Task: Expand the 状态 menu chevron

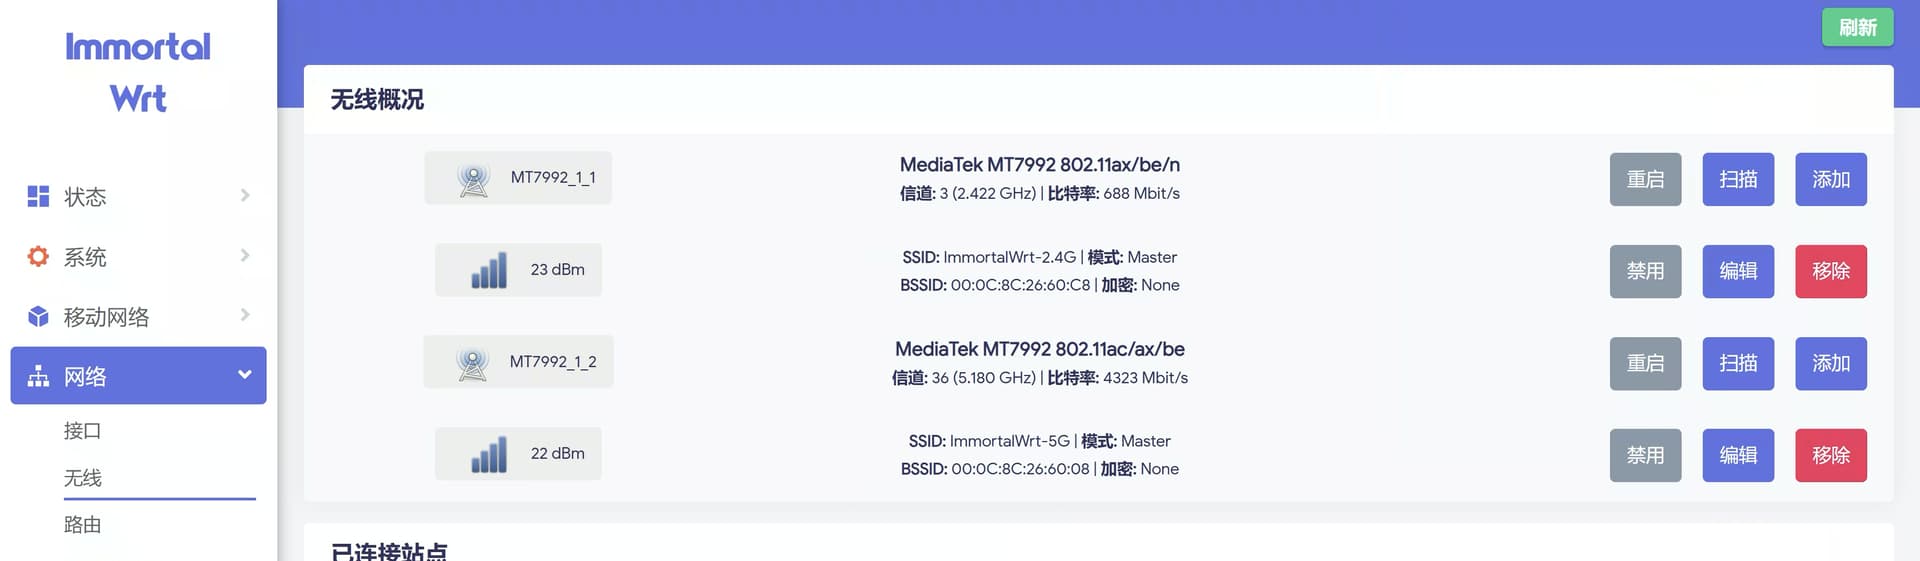Action: [245, 195]
